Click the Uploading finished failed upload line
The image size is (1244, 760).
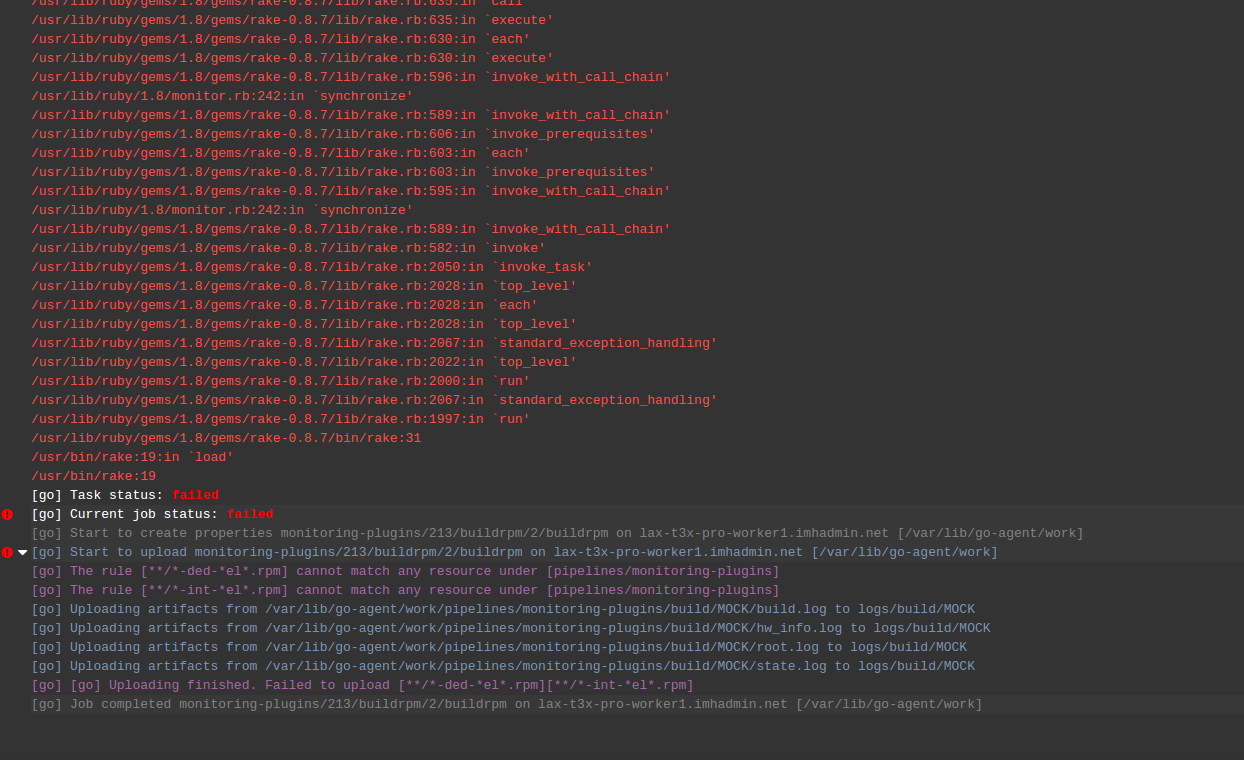tap(362, 685)
